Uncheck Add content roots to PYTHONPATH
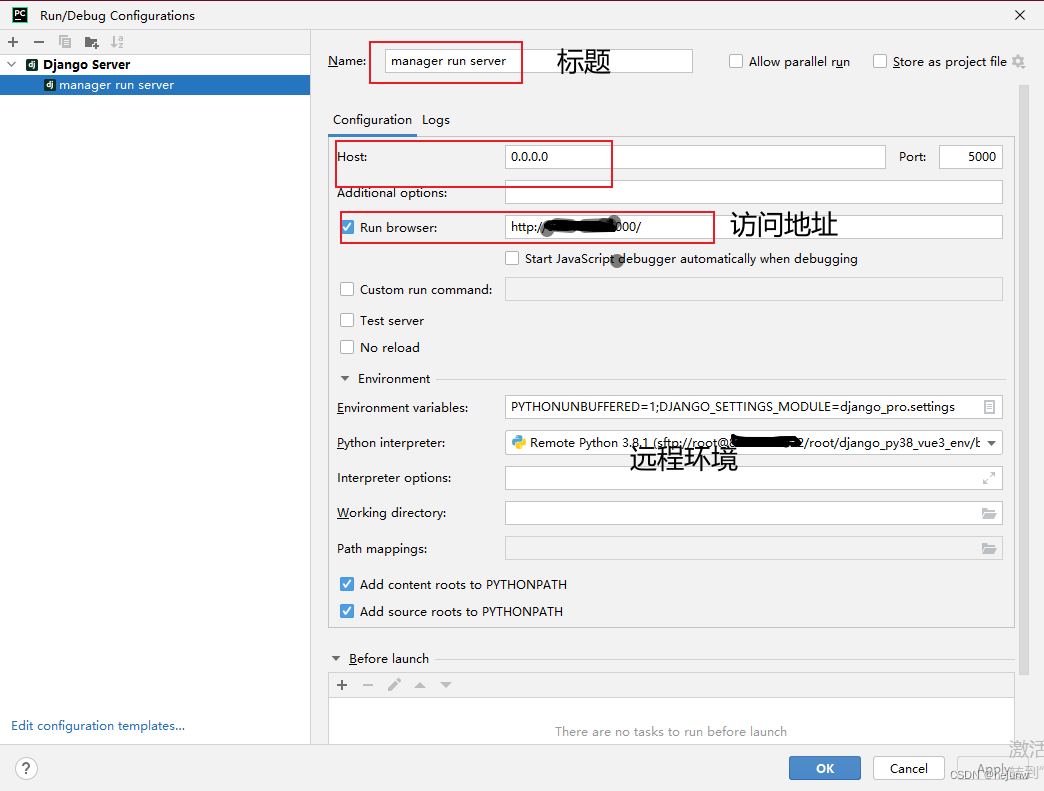This screenshot has width=1044, height=791. pos(347,584)
